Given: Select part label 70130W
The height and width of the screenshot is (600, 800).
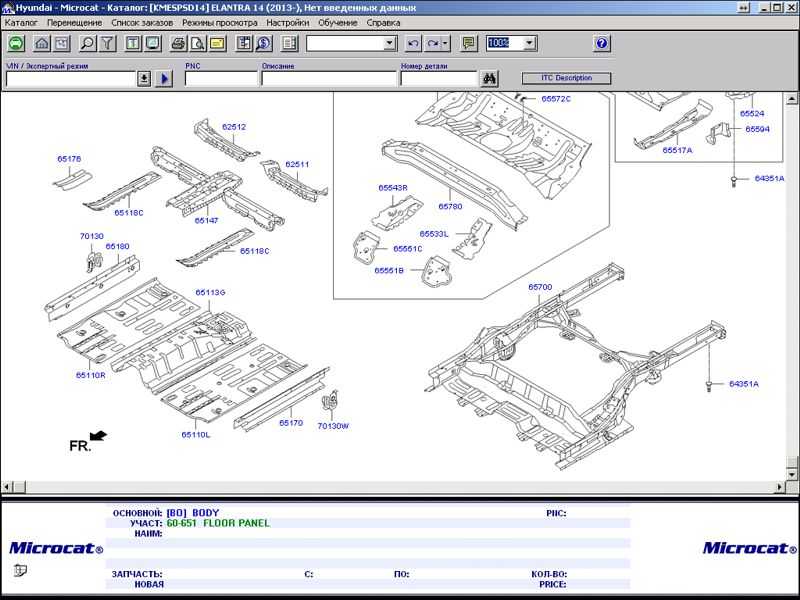Looking at the screenshot, I should click(x=333, y=426).
